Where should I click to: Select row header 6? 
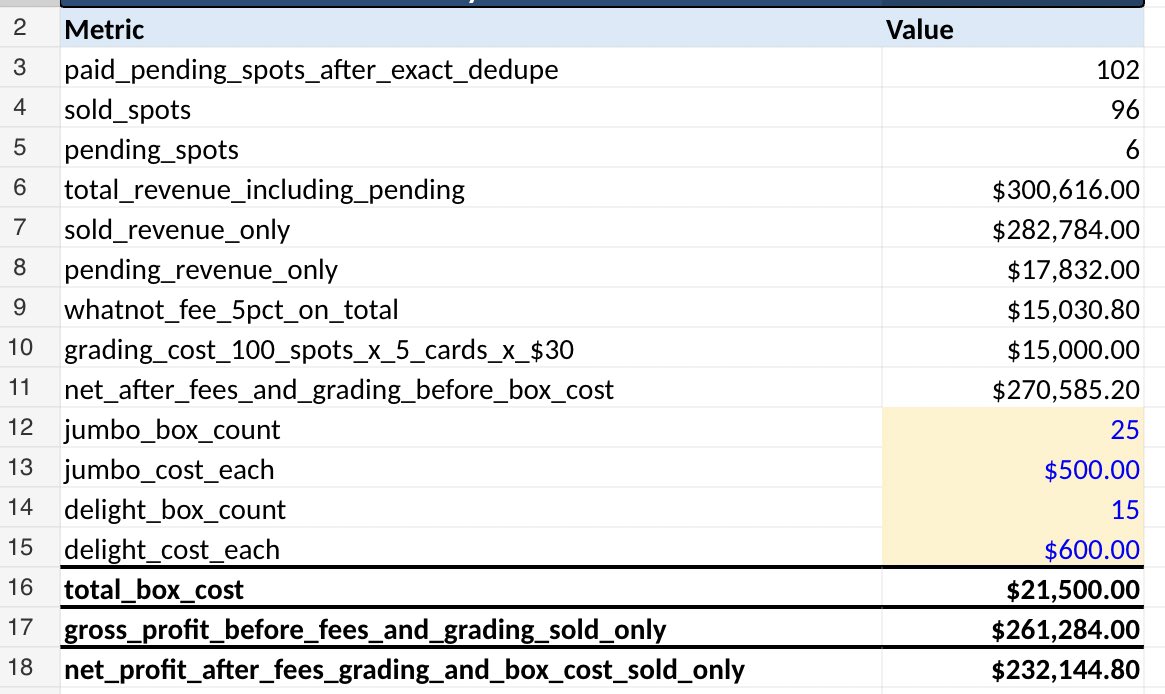pos(30,188)
